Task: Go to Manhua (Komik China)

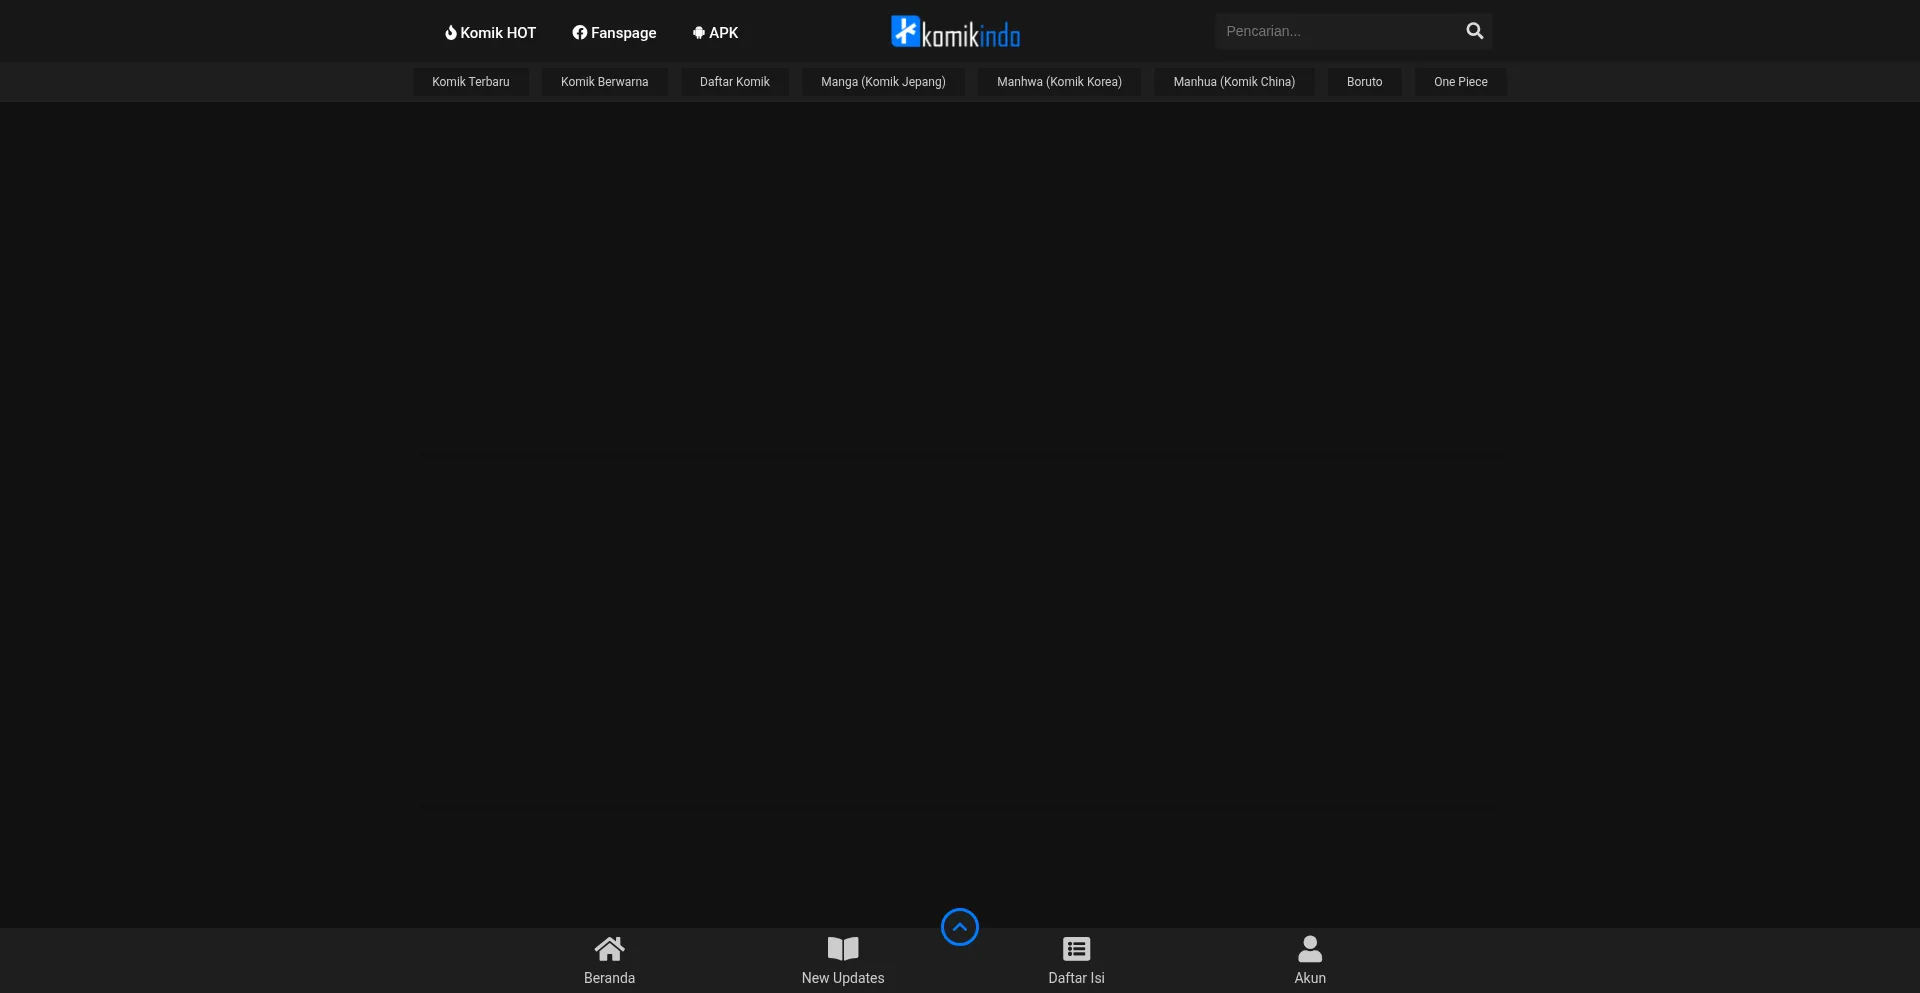Action: (1234, 82)
